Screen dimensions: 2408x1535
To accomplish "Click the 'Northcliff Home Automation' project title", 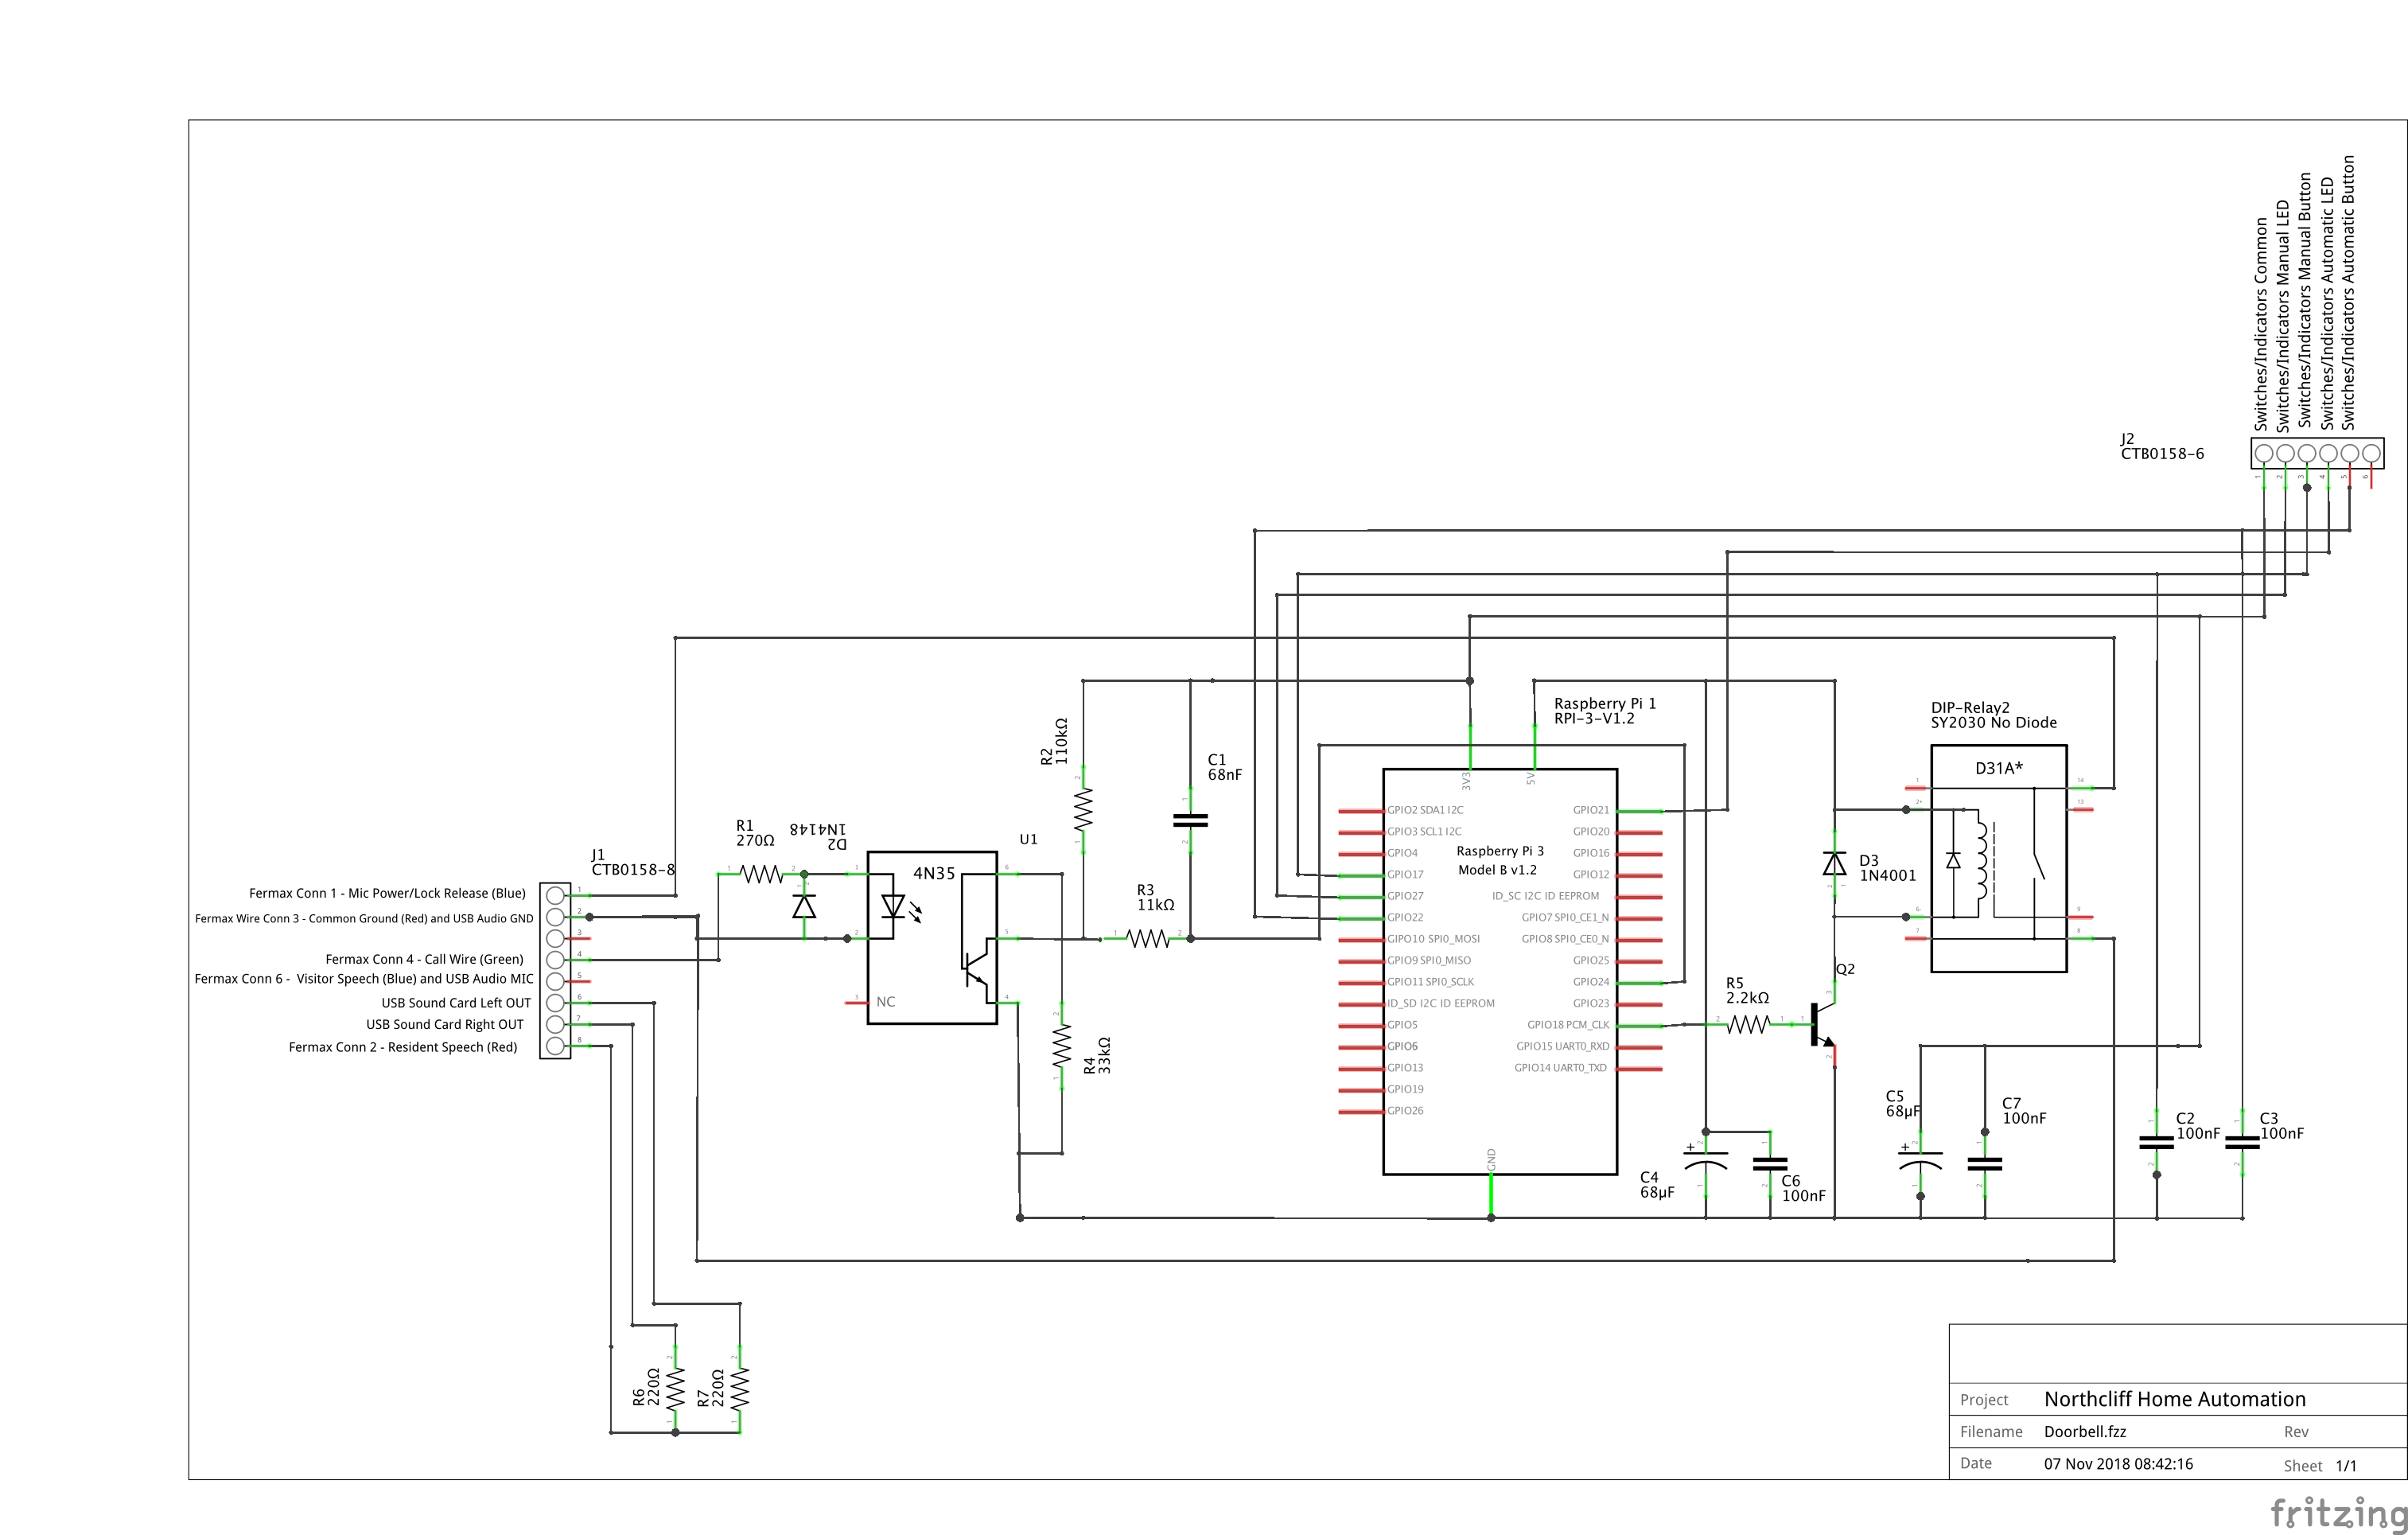I will [2175, 1399].
